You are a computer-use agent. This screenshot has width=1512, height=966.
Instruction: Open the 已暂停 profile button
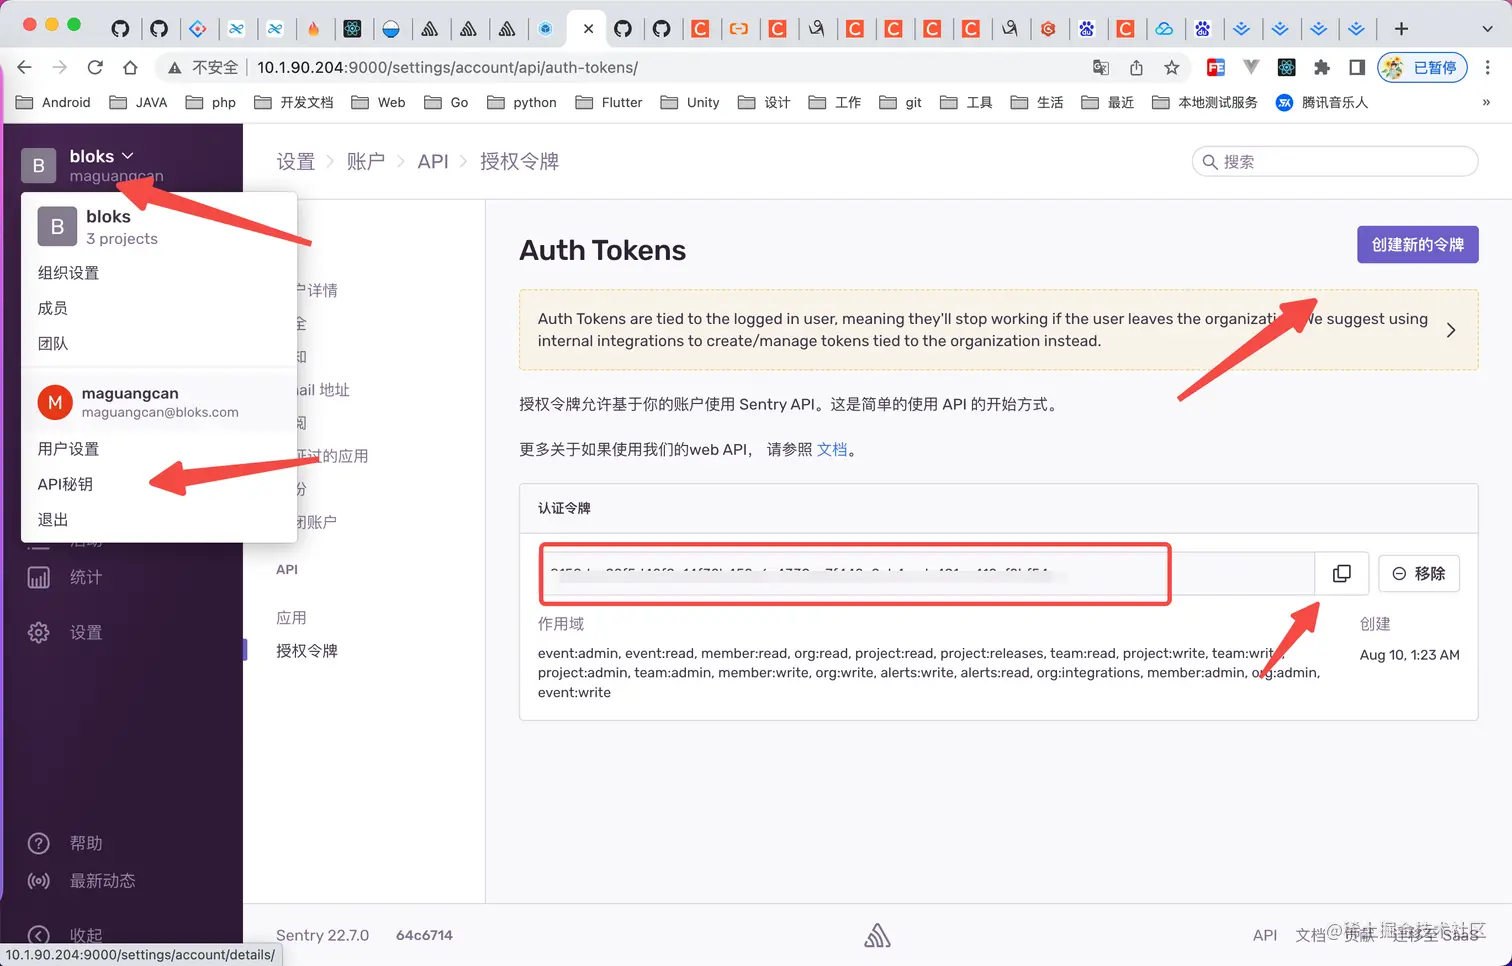tap(1422, 67)
